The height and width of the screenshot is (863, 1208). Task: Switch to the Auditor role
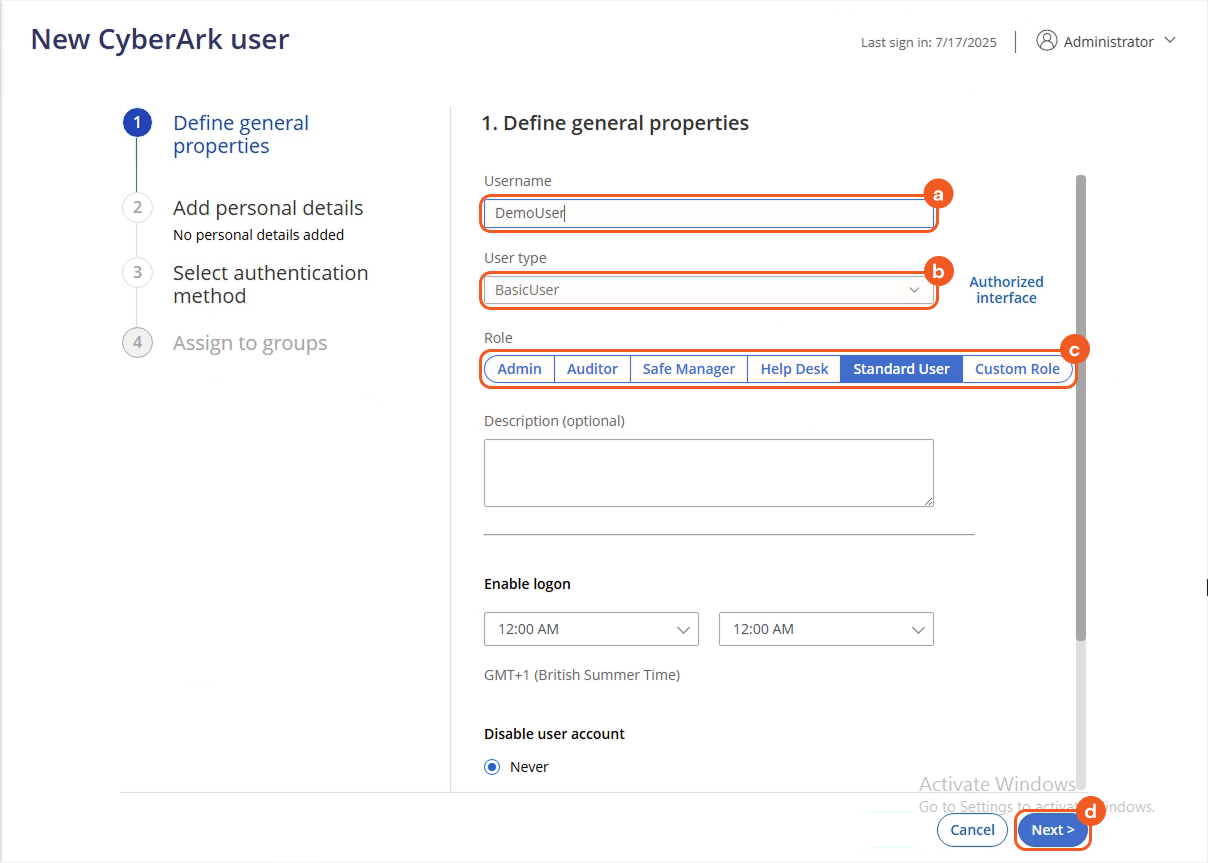click(x=592, y=368)
